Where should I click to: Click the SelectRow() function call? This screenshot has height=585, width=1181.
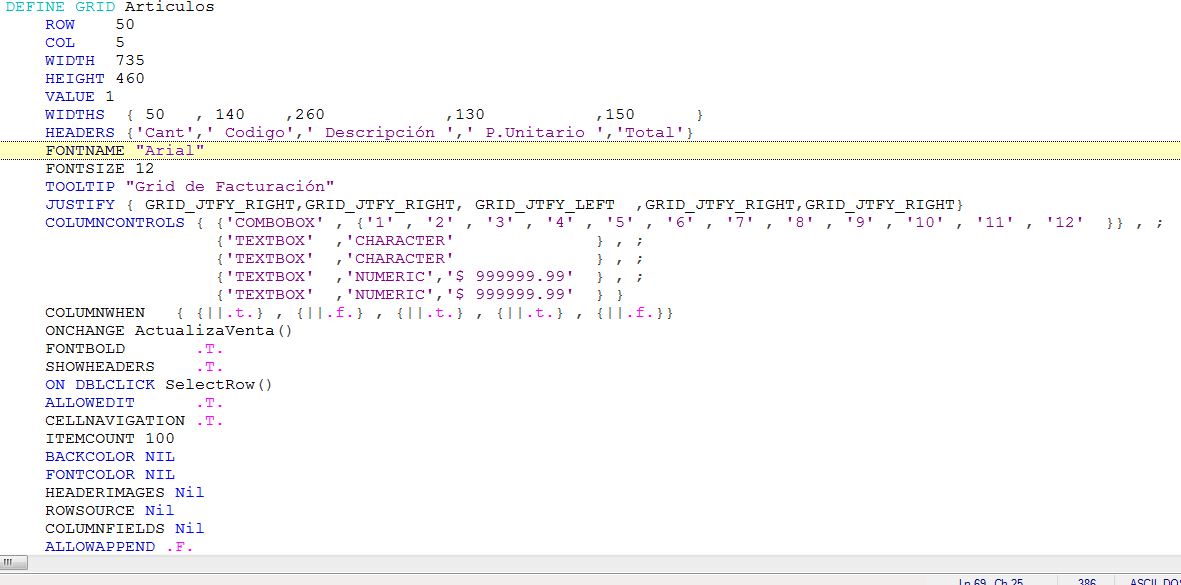218,384
